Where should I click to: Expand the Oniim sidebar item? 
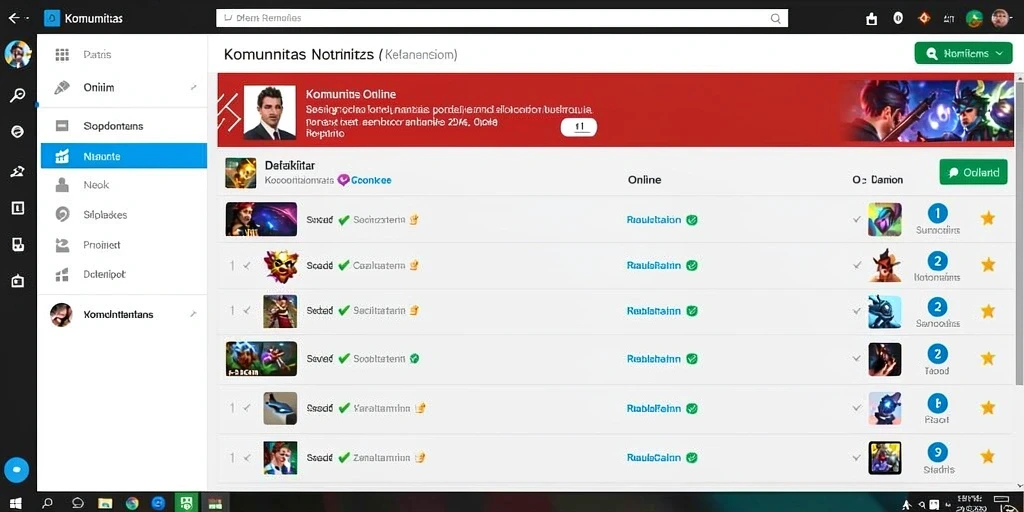(123, 88)
